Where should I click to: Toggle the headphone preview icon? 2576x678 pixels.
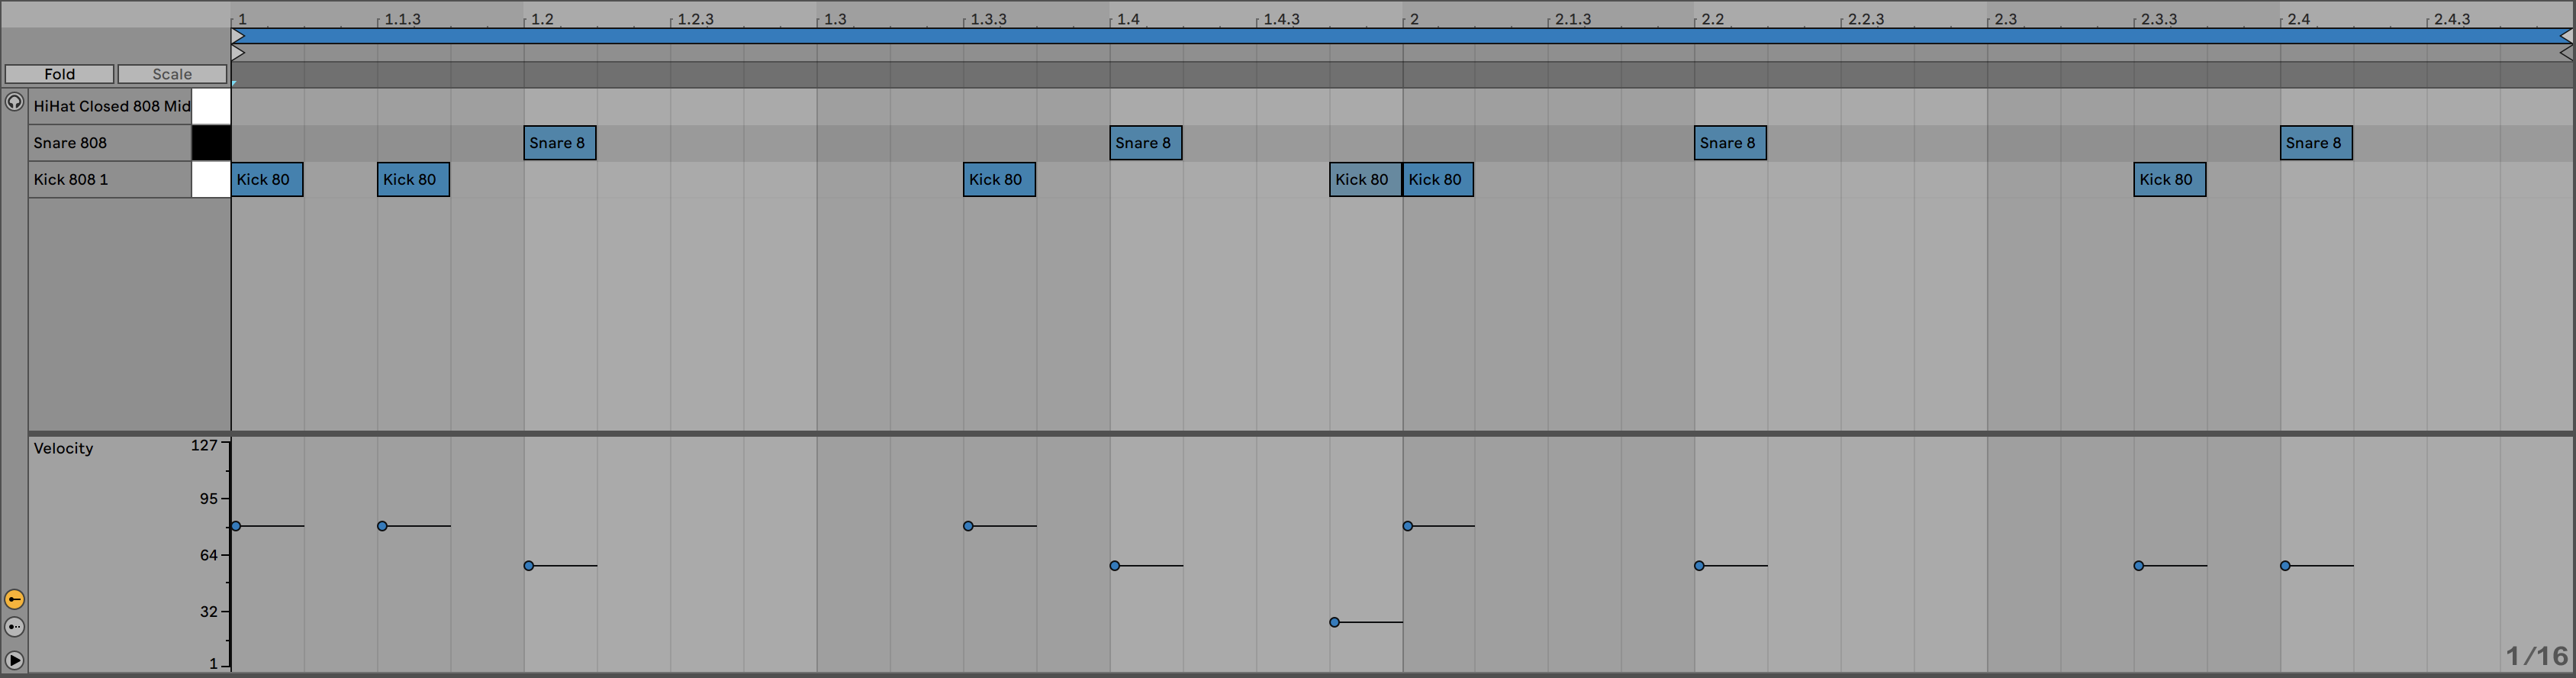[14, 102]
